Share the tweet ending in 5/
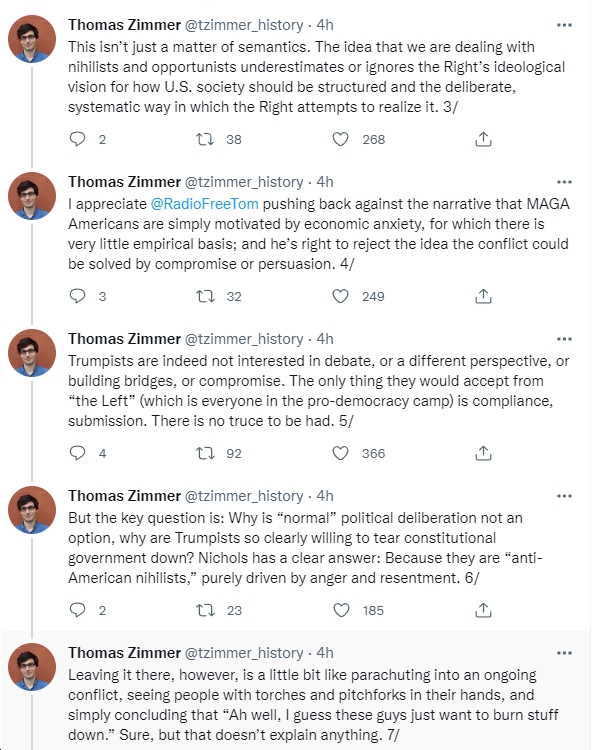The height and width of the screenshot is (750, 595). [x=483, y=453]
